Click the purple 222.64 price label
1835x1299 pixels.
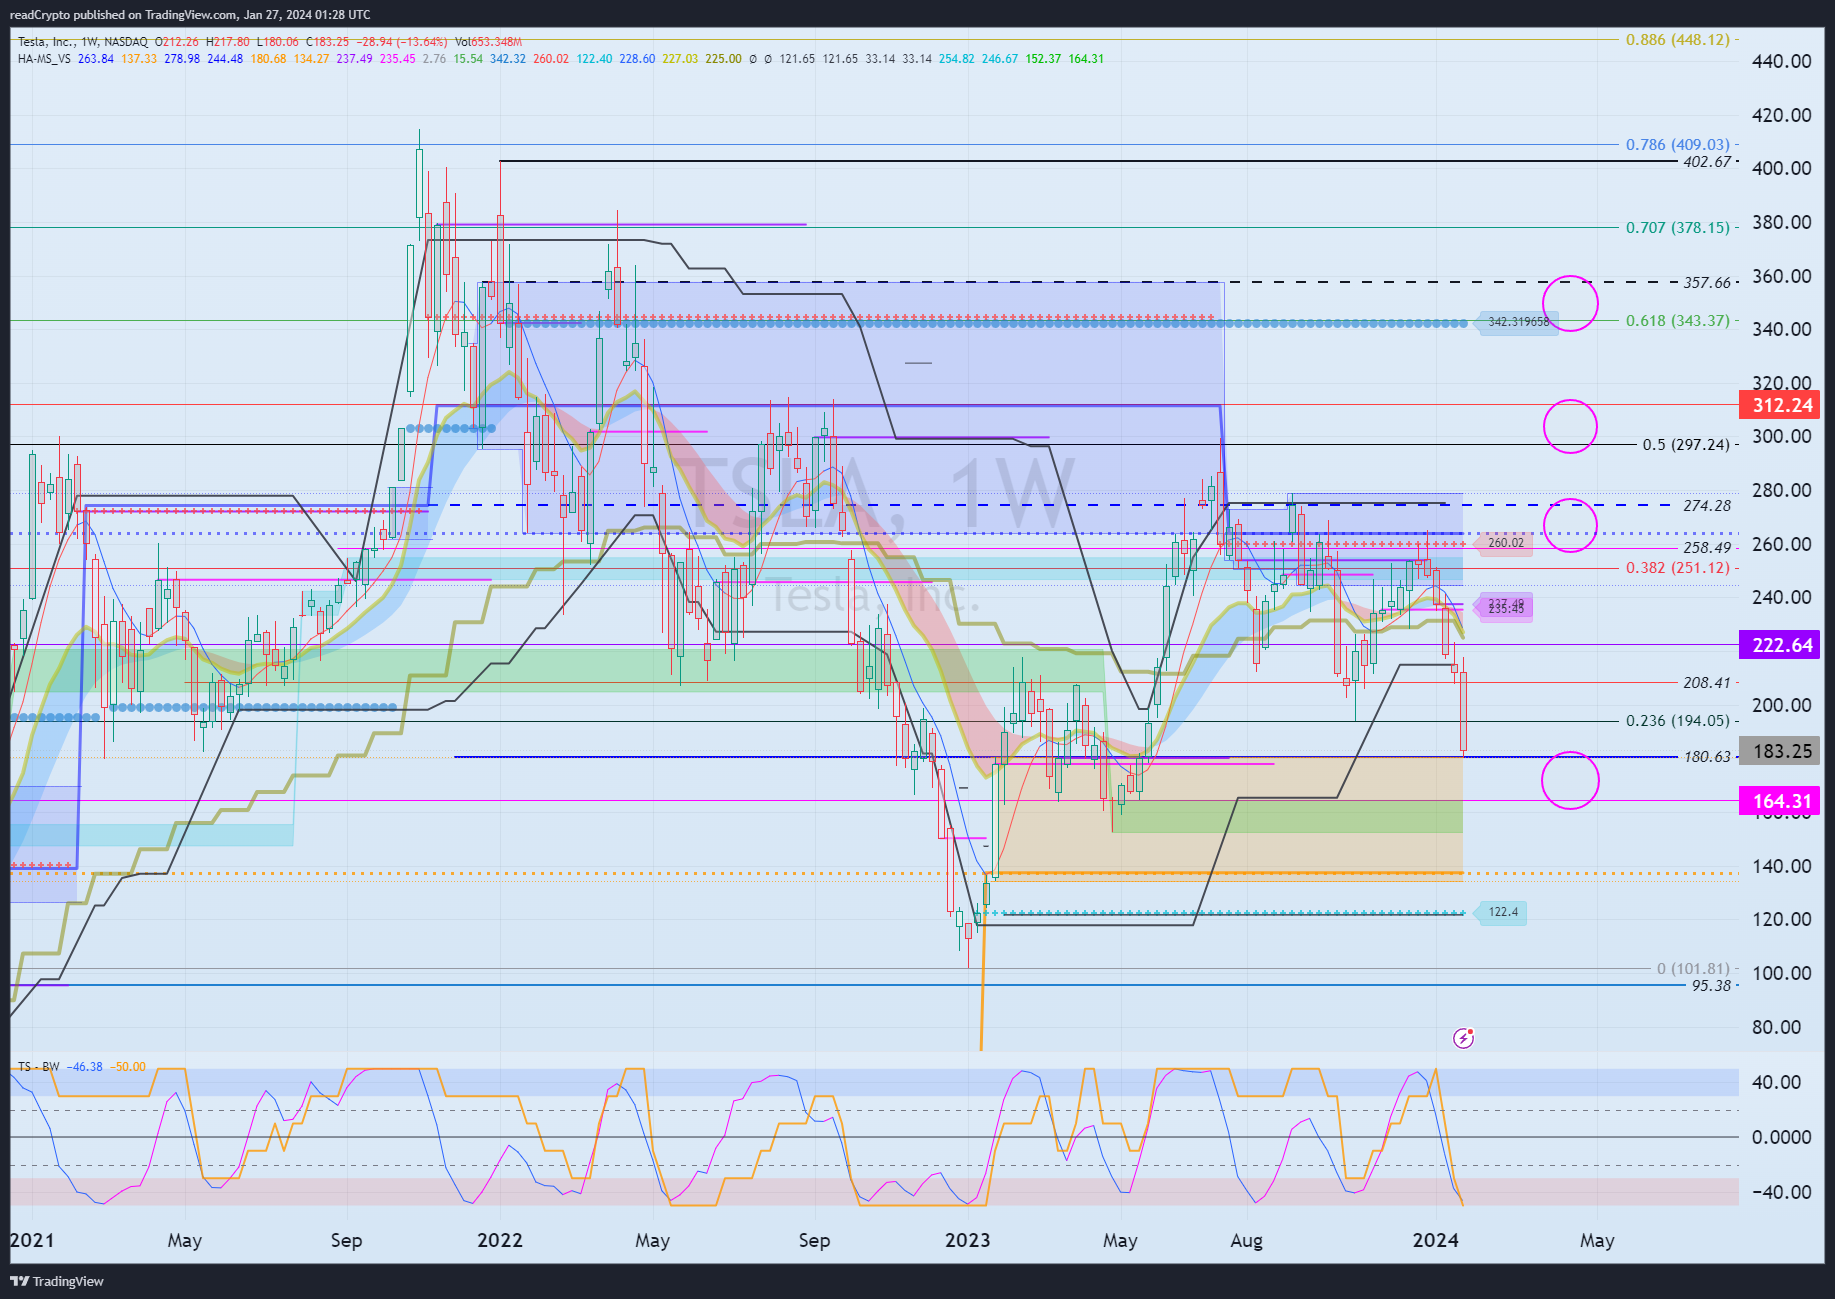(1781, 645)
